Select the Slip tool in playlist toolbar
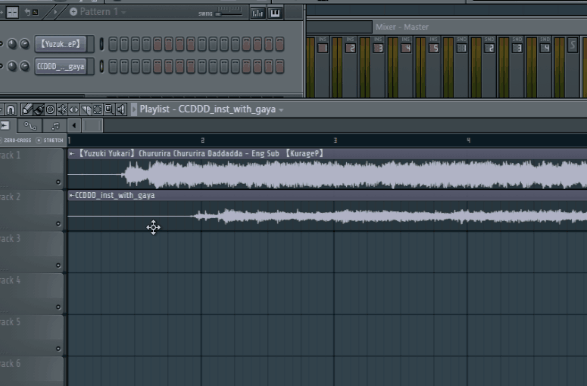587x386 pixels. pos(74,109)
